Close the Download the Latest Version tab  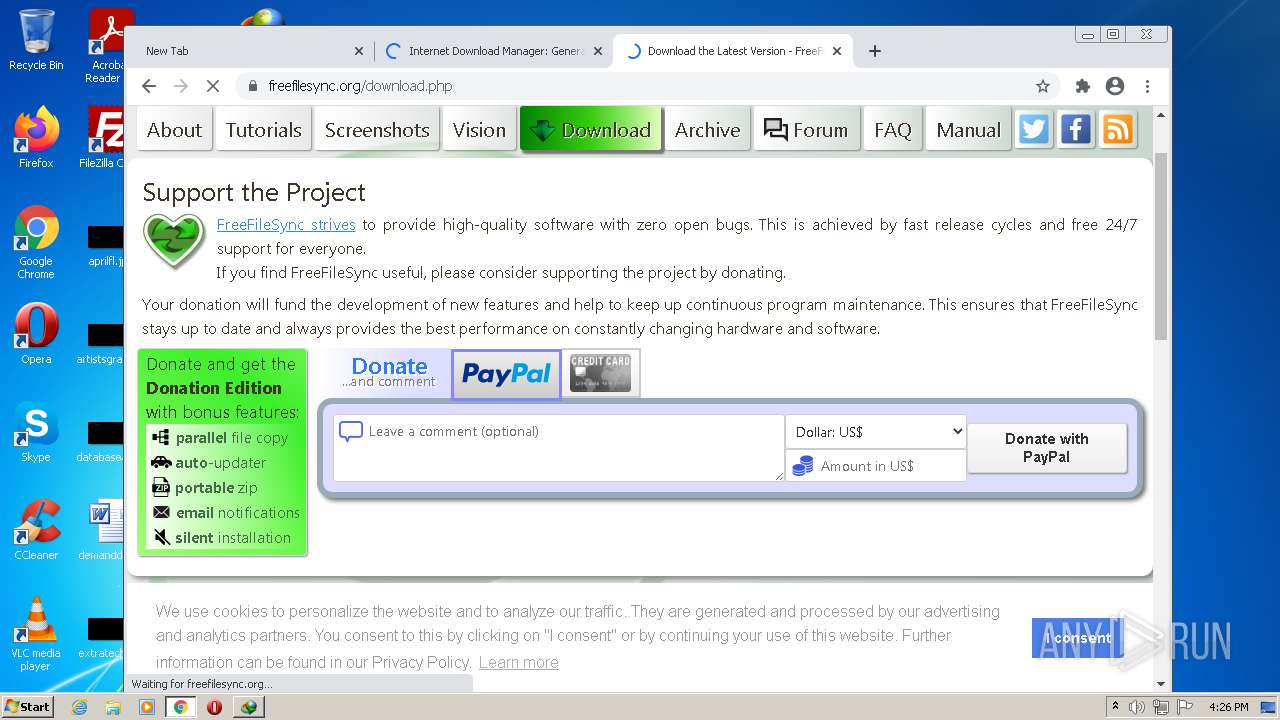tap(837, 51)
